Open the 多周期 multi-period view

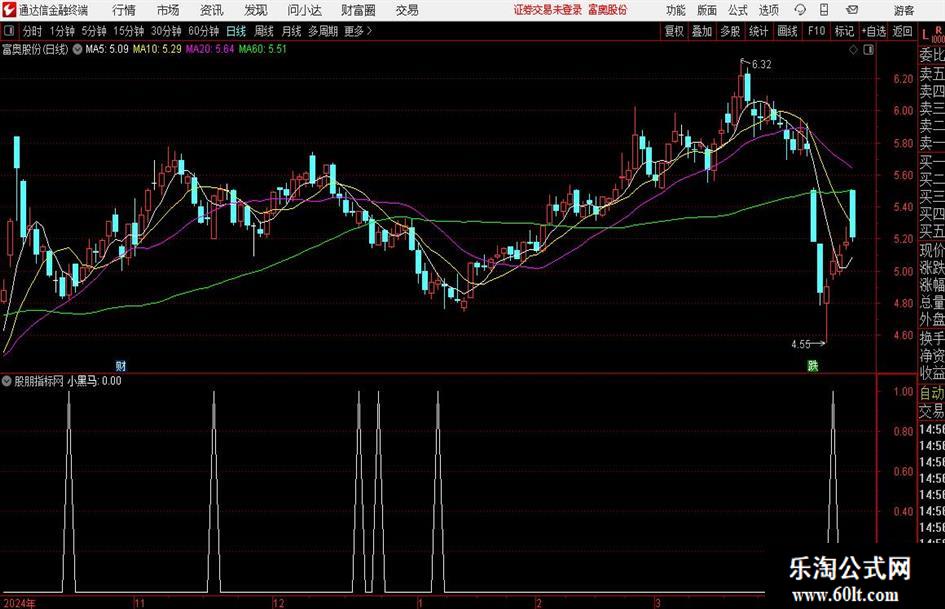coord(323,31)
